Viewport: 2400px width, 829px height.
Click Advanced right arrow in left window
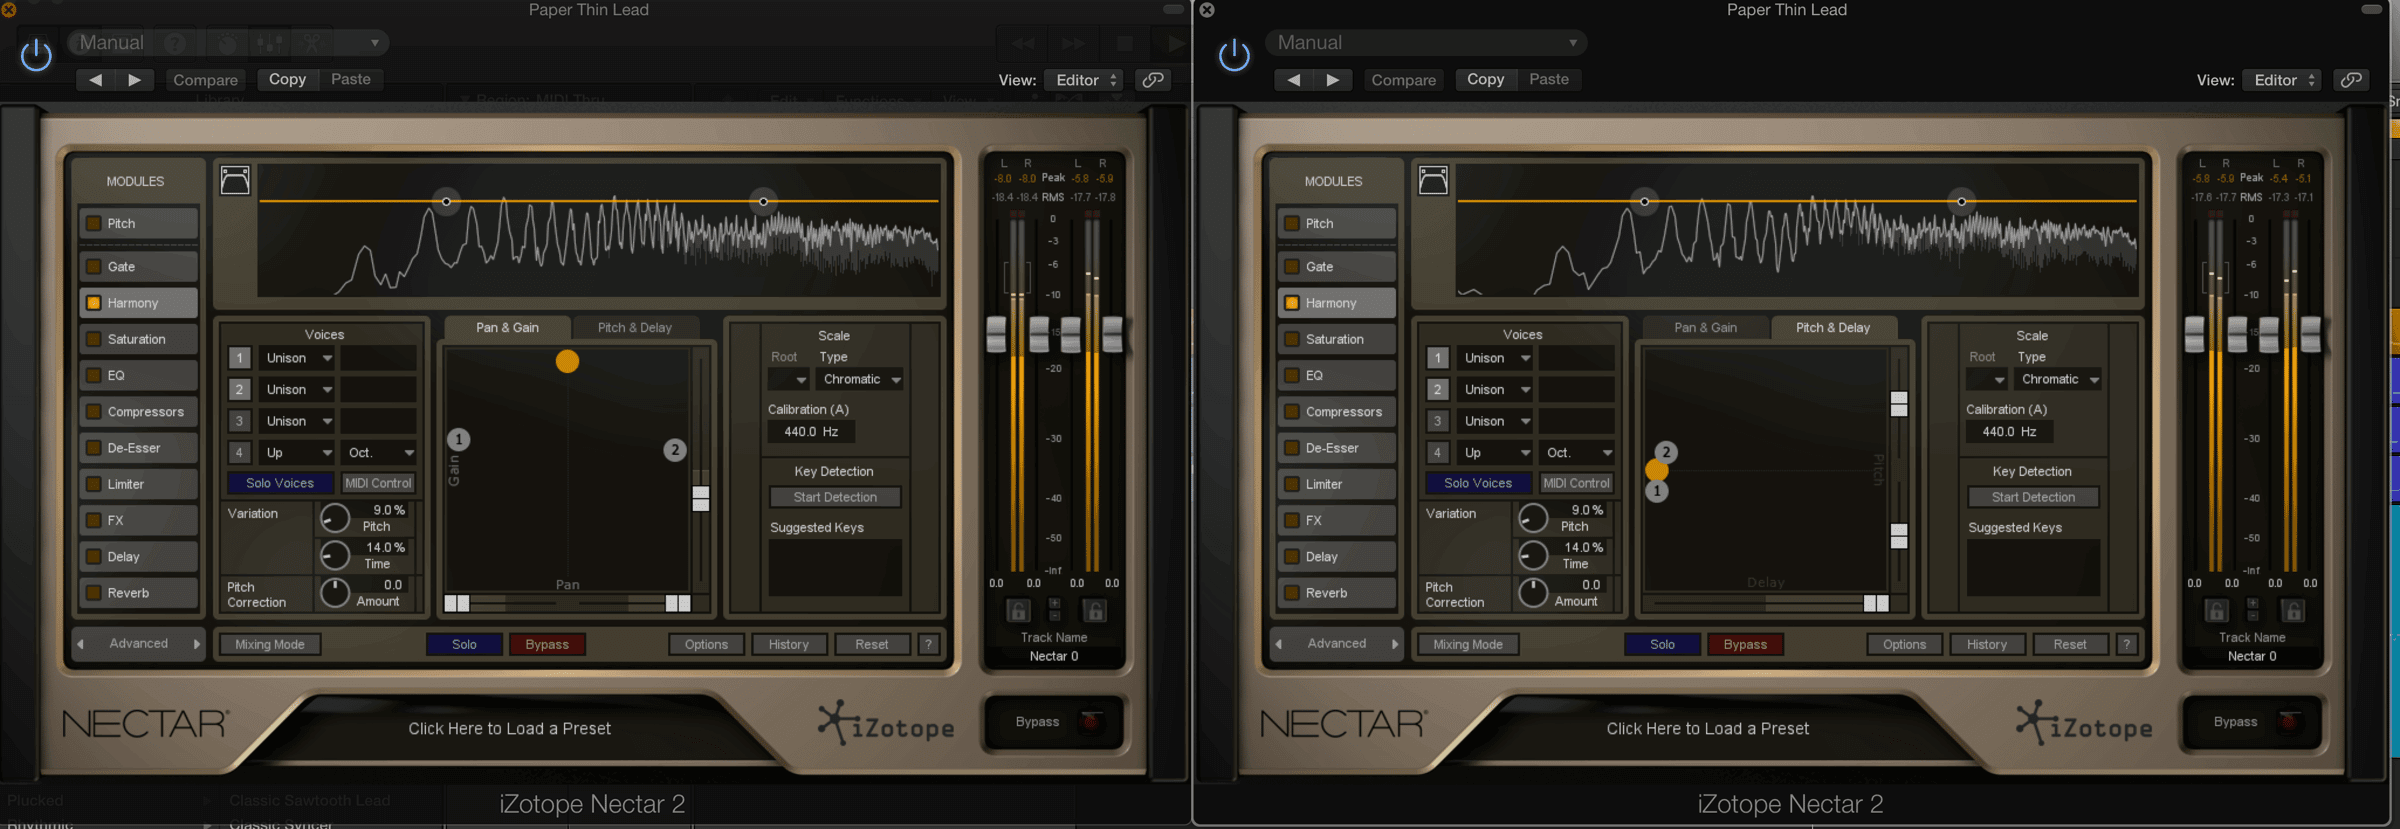click(197, 644)
